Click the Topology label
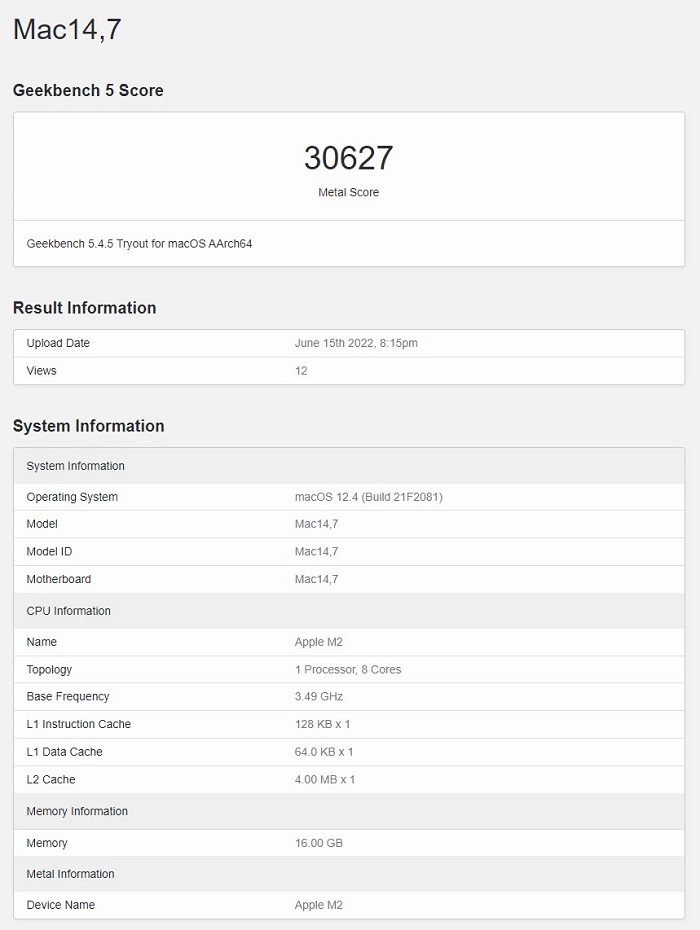Viewport: 700px width, 930px height. click(x=49, y=670)
